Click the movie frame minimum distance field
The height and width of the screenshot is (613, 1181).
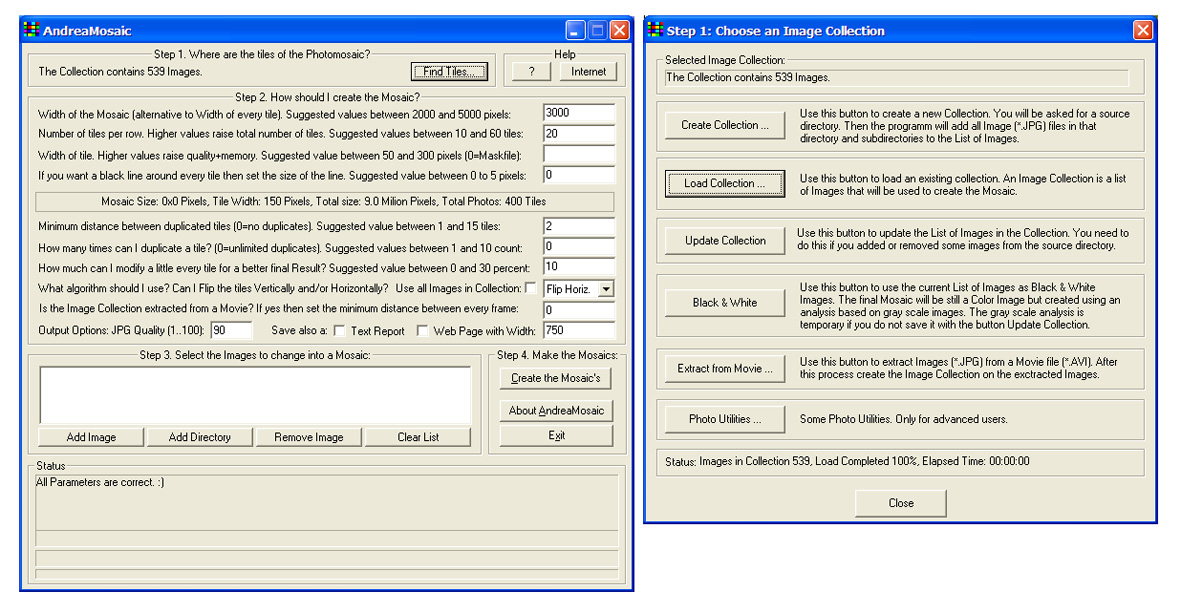(x=578, y=310)
